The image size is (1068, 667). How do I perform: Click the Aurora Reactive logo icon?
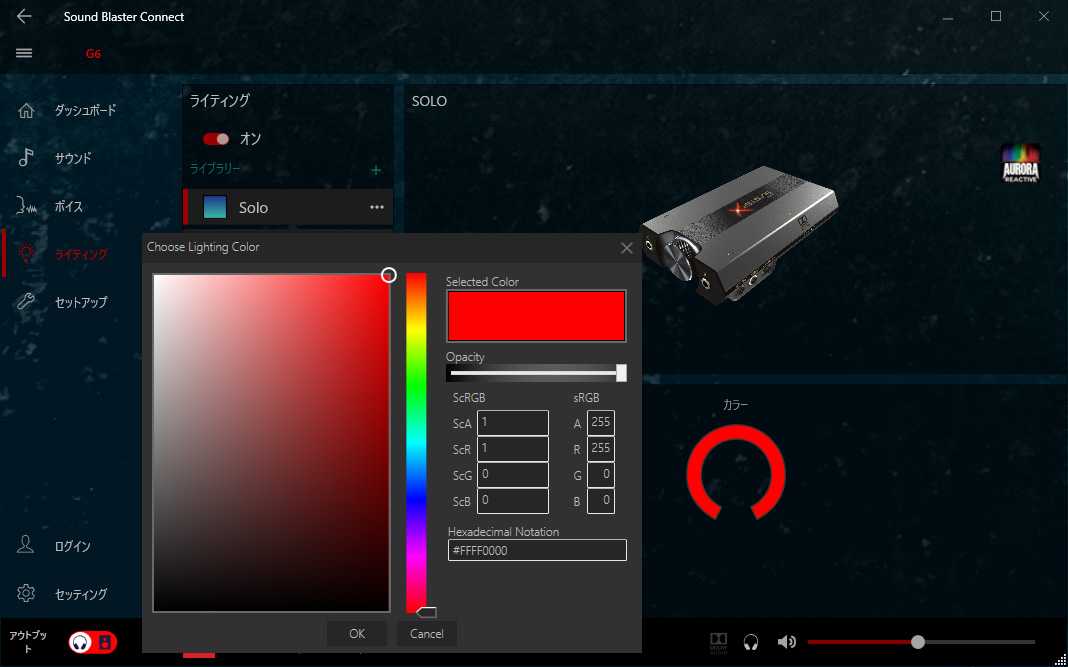(x=1020, y=163)
